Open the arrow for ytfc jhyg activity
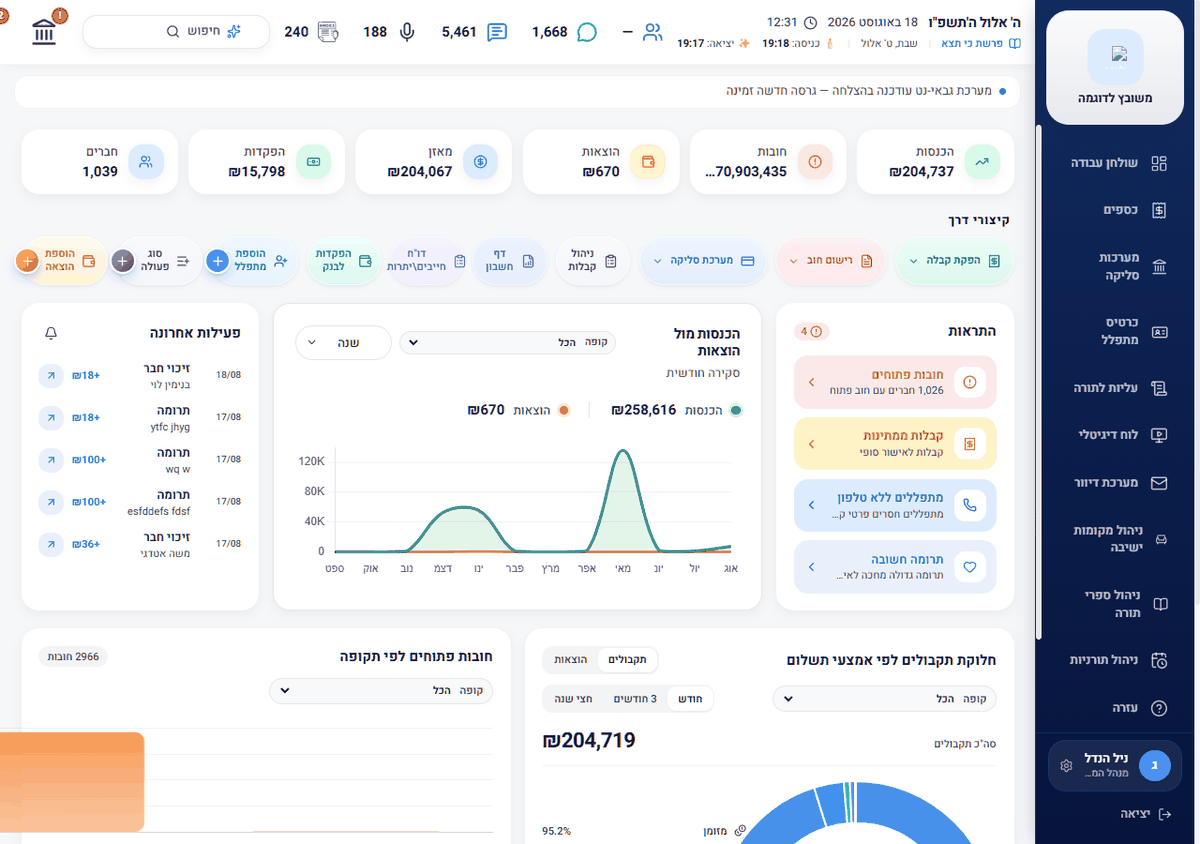 50,417
